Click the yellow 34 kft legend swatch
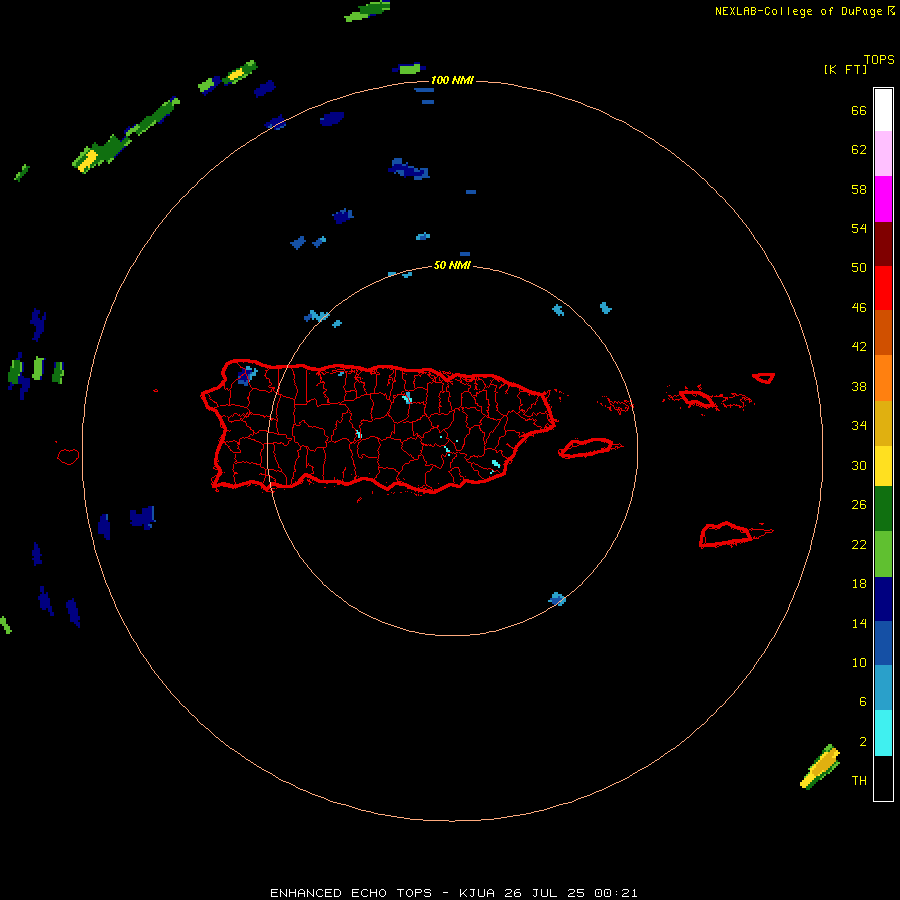 (x=883, y=466)
